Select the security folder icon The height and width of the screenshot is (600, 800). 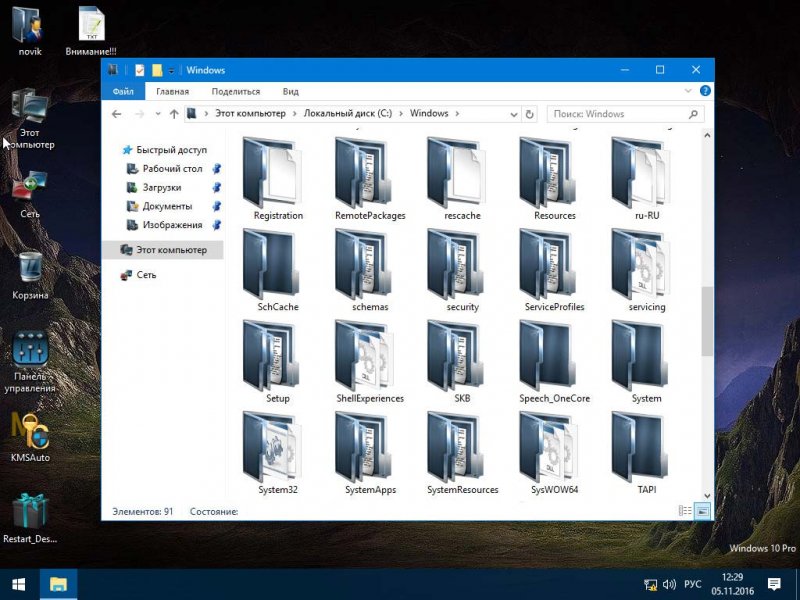(x=457, y=264)
